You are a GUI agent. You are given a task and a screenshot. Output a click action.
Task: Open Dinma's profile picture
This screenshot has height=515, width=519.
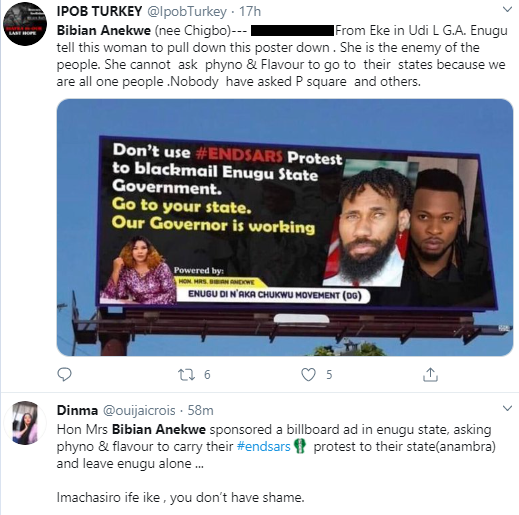click(25, 423)
